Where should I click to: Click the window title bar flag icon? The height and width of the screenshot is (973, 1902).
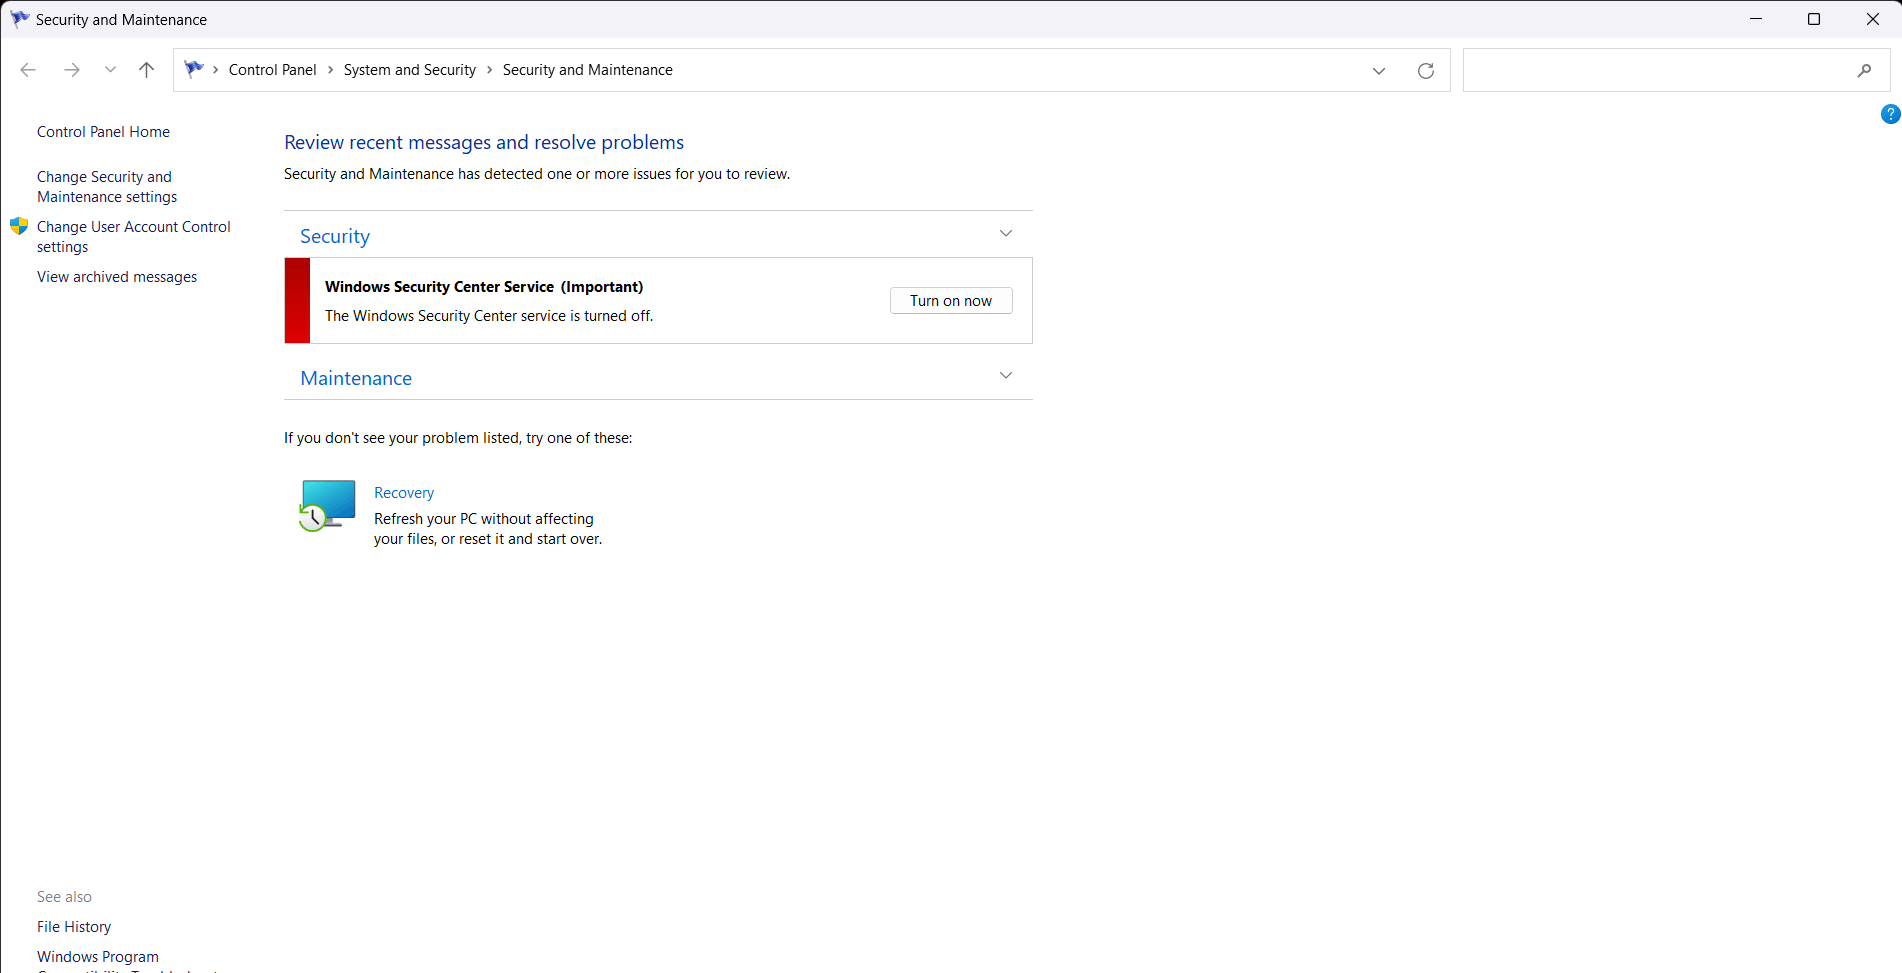point(19,19)
